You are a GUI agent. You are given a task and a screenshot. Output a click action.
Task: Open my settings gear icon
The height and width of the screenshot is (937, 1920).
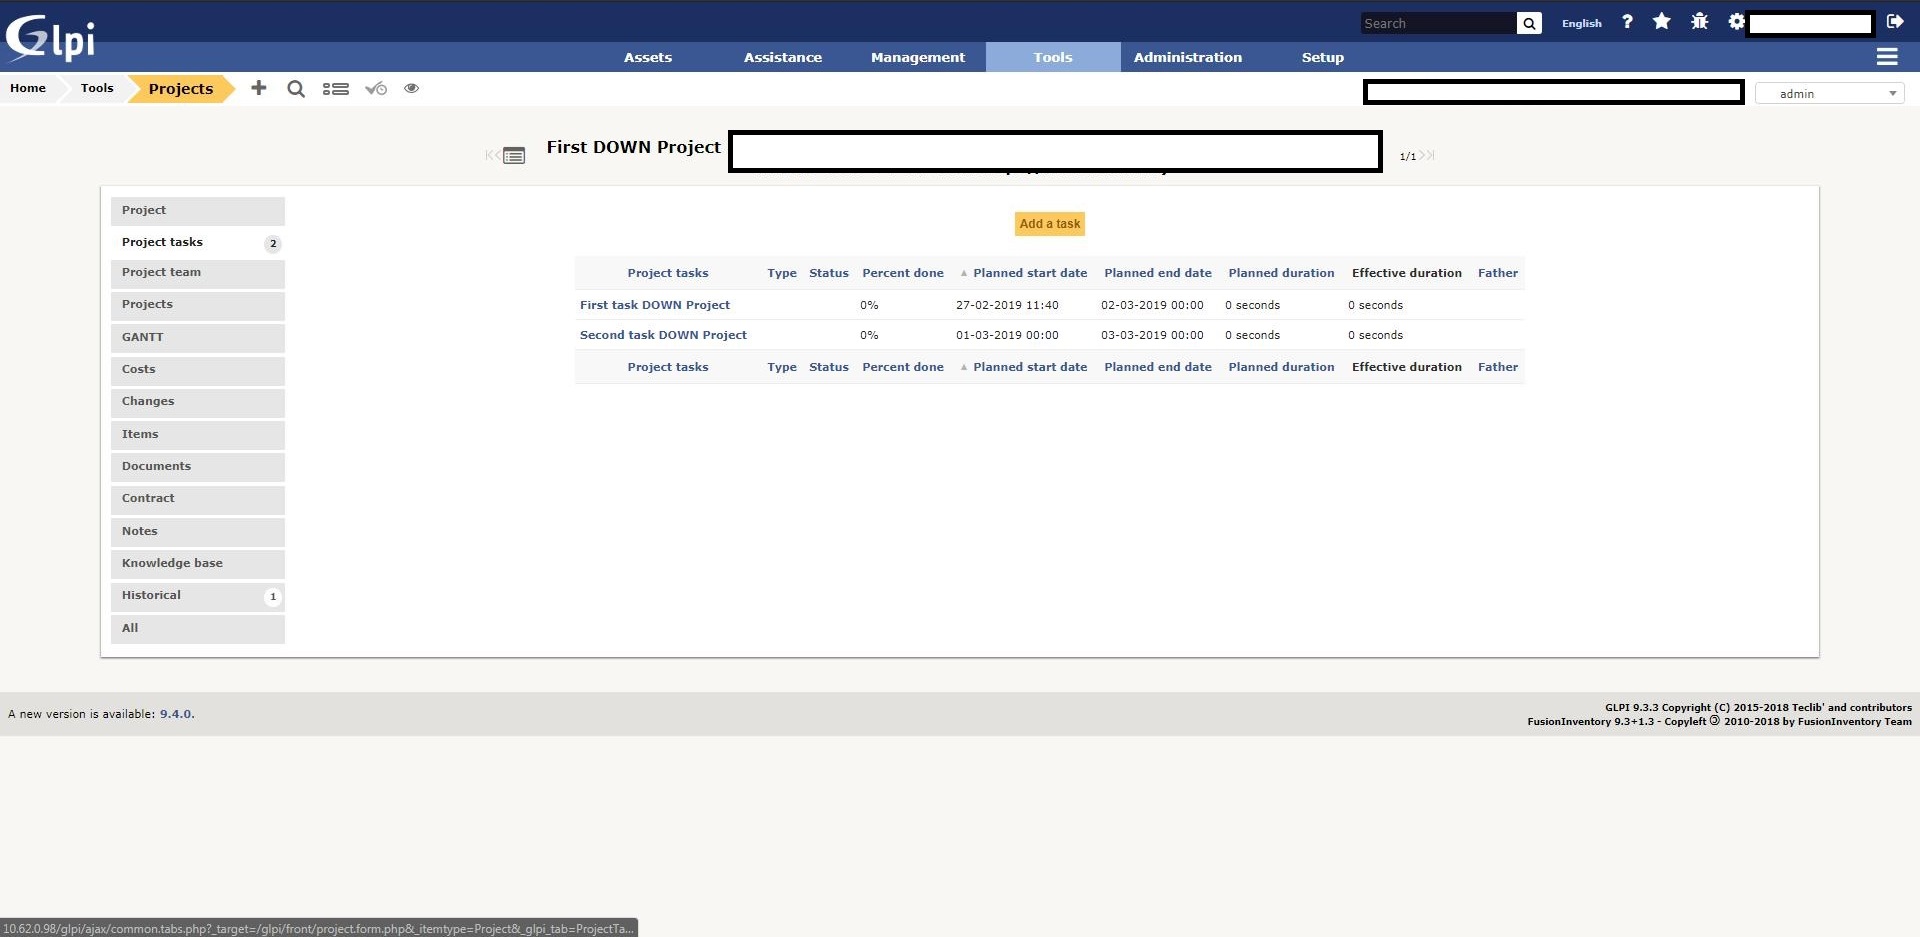click(1736, 21)
